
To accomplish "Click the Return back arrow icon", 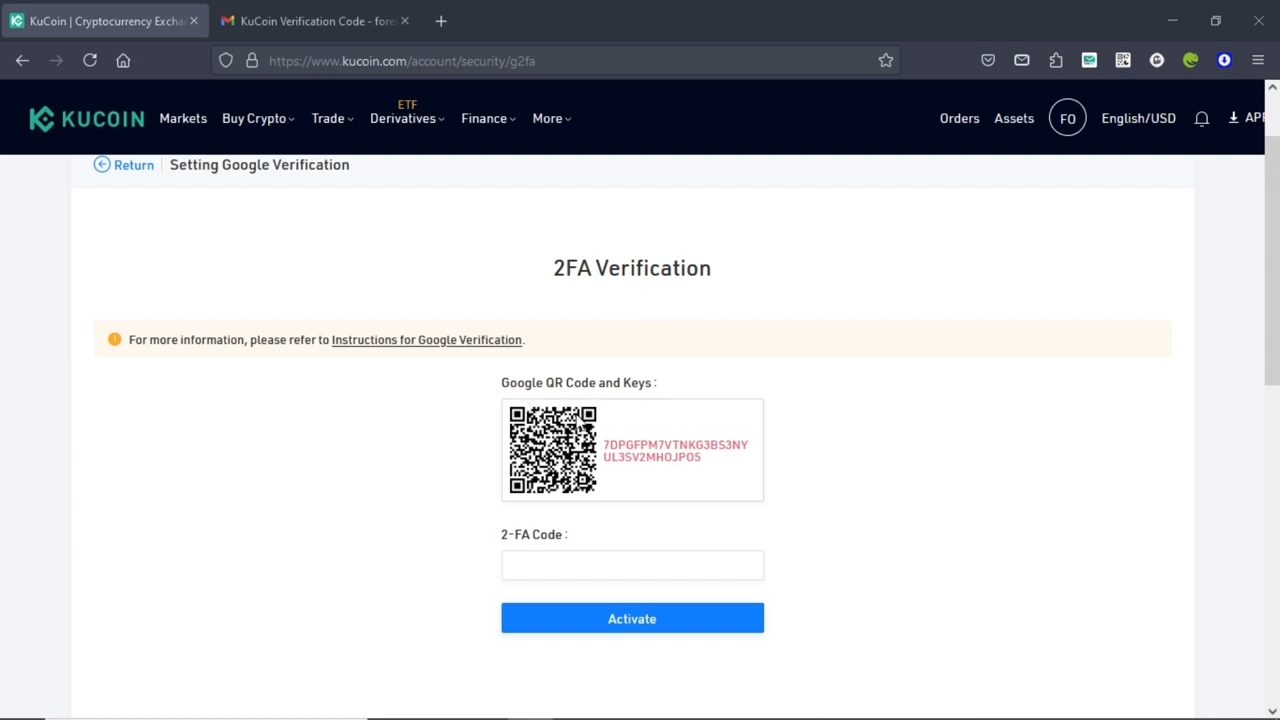I will pyautogui.click(x=102, y=165).
